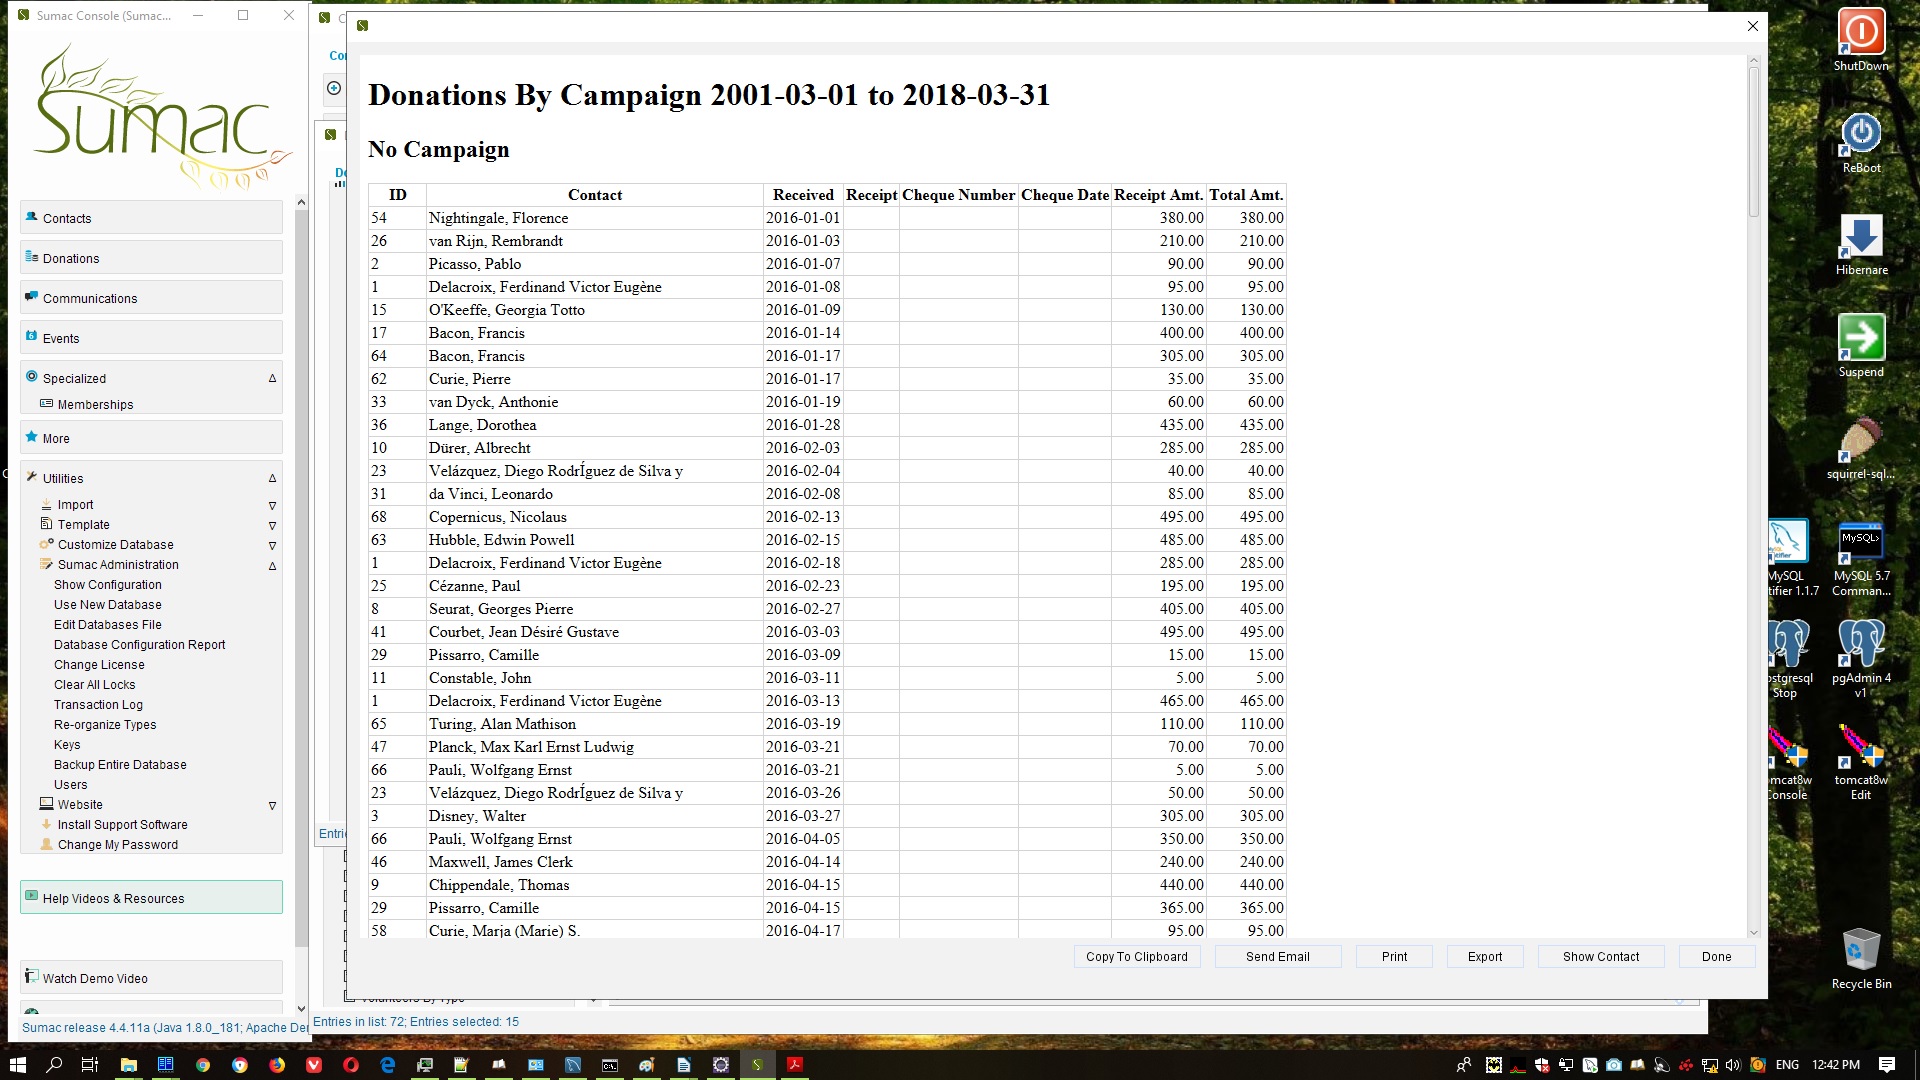Expand the Customize Database submenu
The height and width of the screenshot is (1080, 1920).
pyautogui.click(x=272, y=545)
